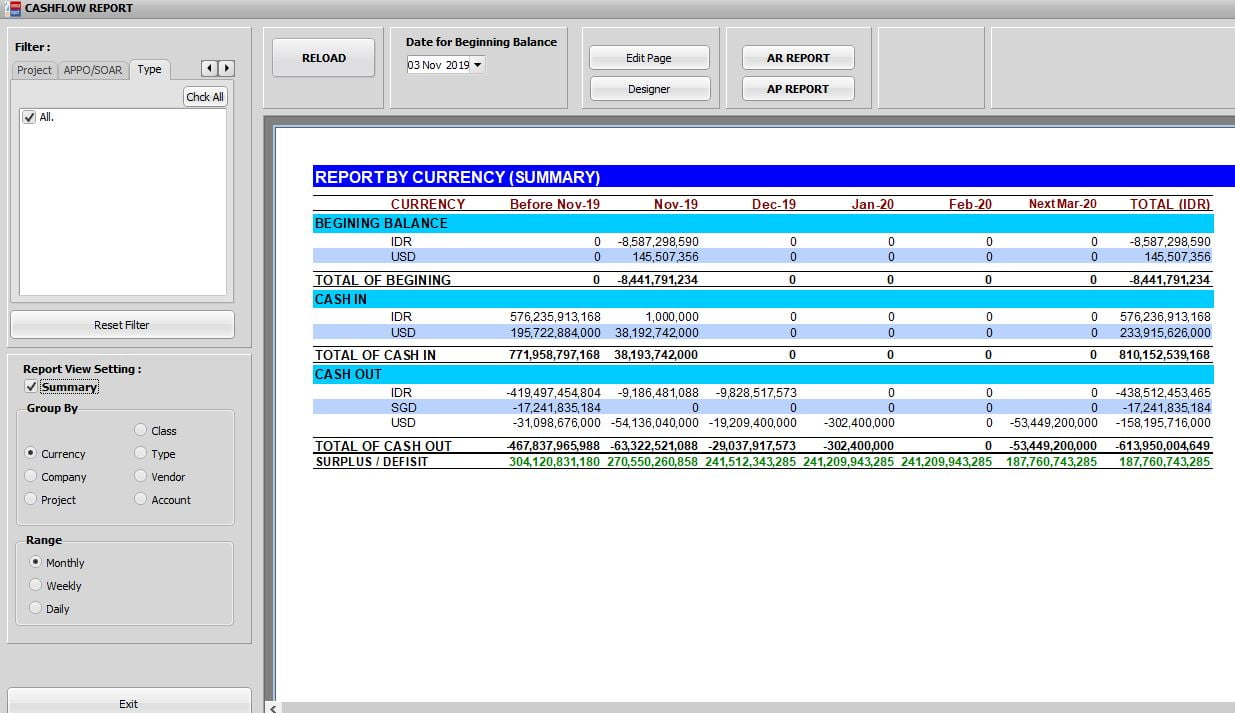This screenshot has width=1235, height=713.
Task: Click the Dec-19 column header
Action: 774,204
